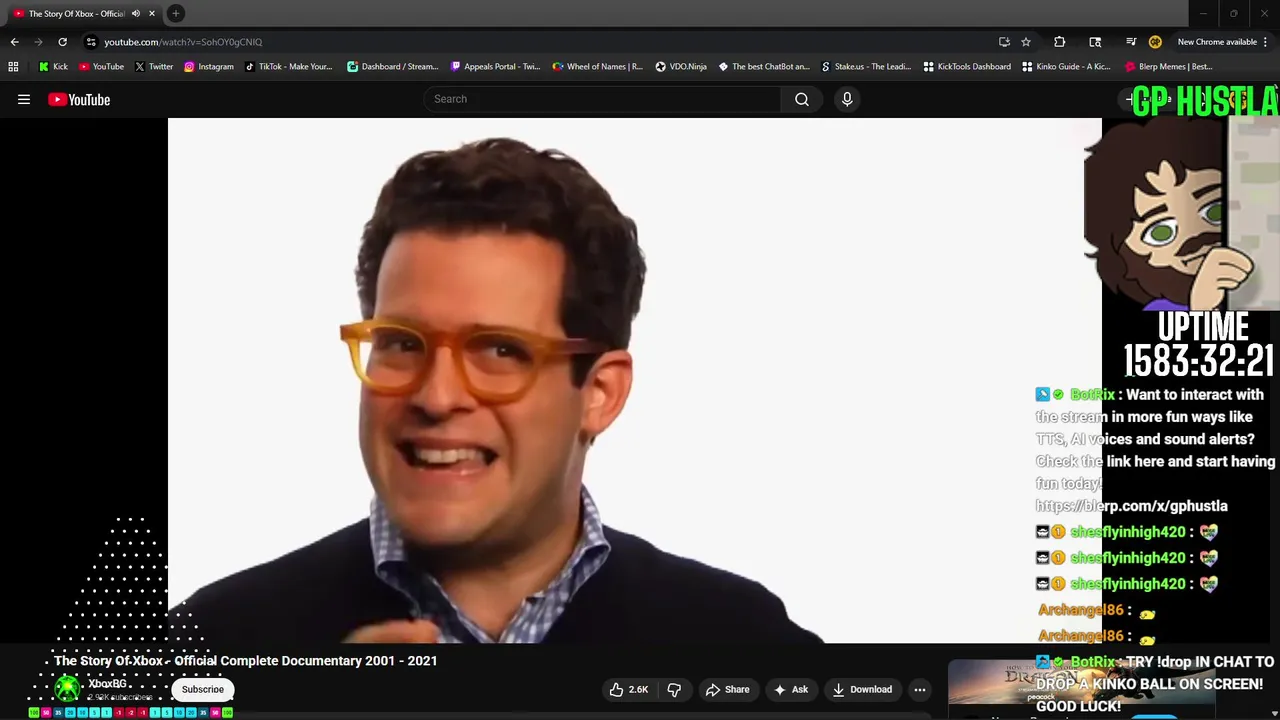The width and height of the screenshot is (1280, 720).
Task: Start voice search with the microphone icon
Action: coord(847,99)
